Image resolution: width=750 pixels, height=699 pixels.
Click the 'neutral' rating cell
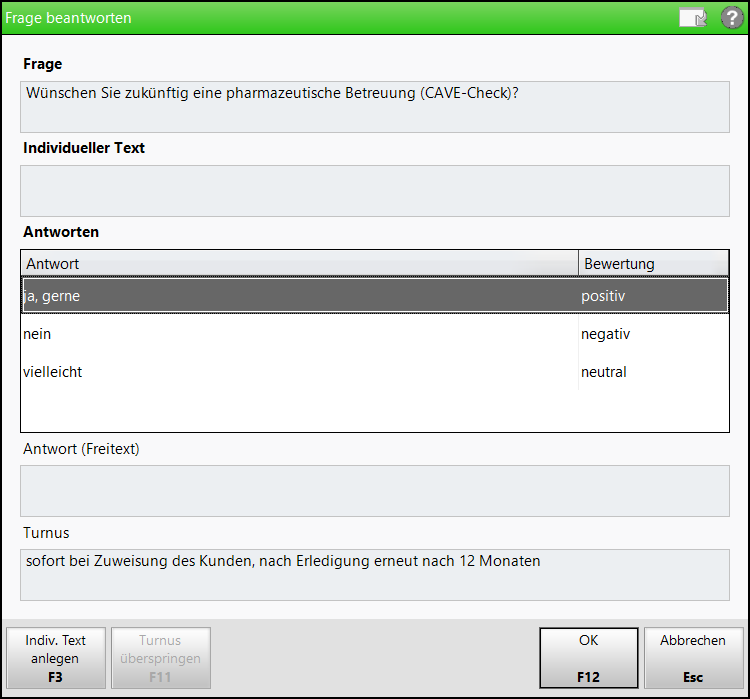point(604,372)
